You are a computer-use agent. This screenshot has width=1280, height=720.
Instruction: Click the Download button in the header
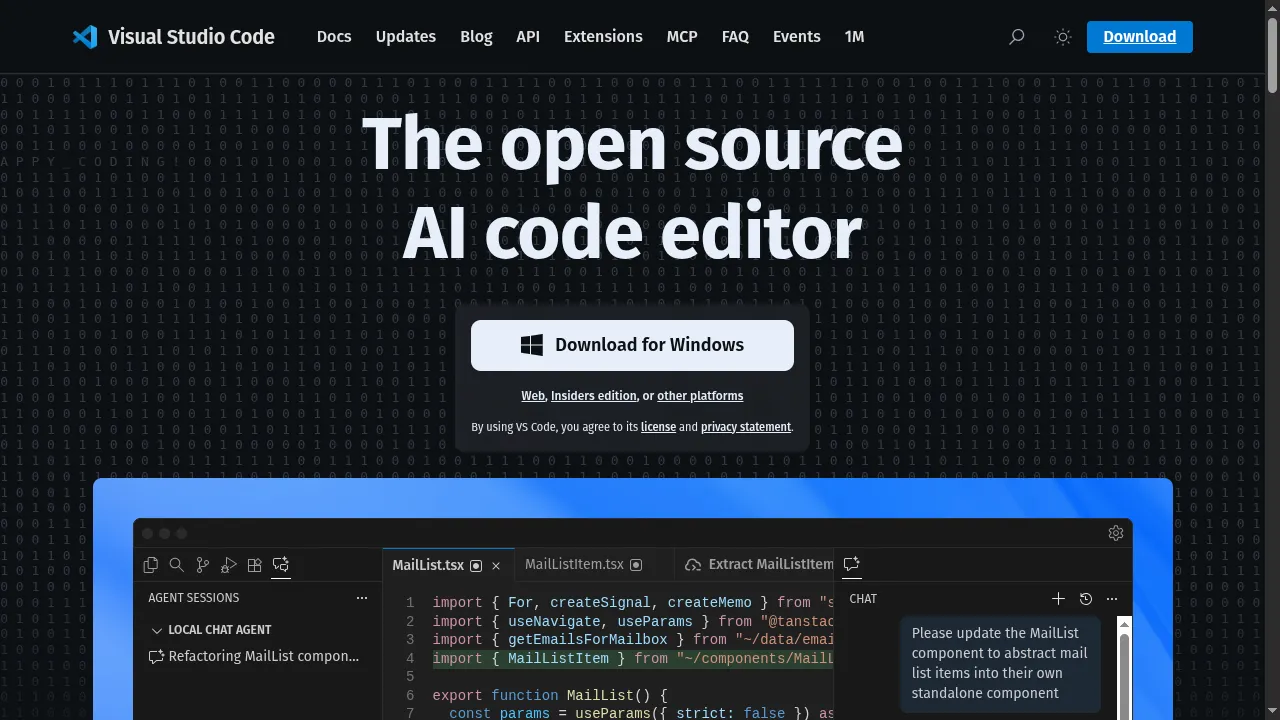1139,36
